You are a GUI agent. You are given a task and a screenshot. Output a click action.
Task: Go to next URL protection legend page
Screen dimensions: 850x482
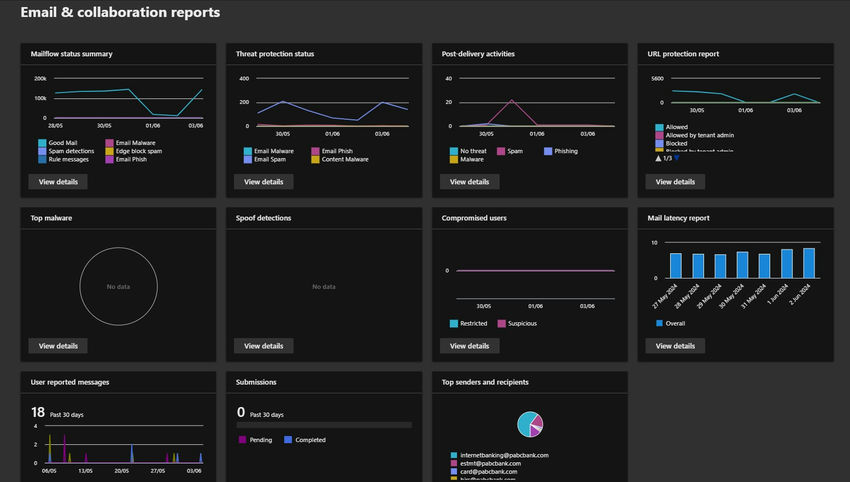676,158
